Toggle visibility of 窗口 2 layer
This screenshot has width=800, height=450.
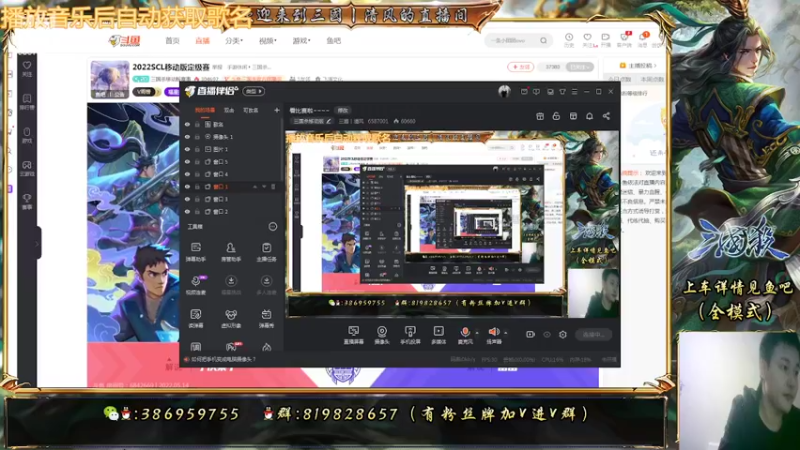click(187, 211)
